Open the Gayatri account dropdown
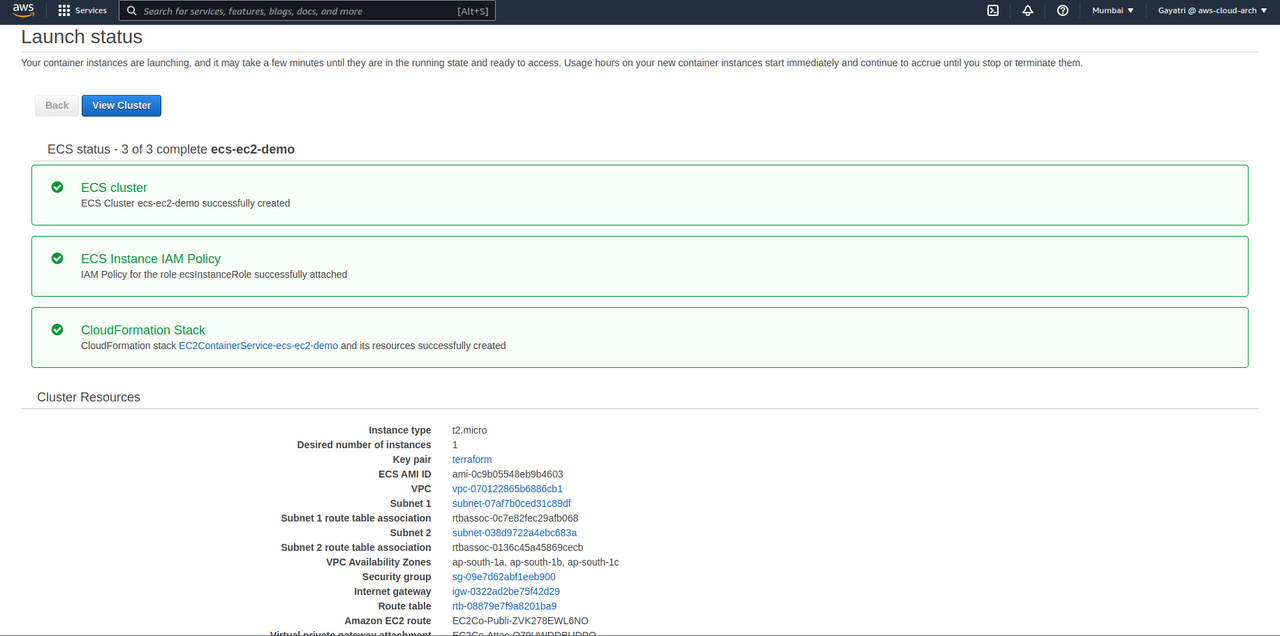 pyautogui.click(x=1212, y=11)
